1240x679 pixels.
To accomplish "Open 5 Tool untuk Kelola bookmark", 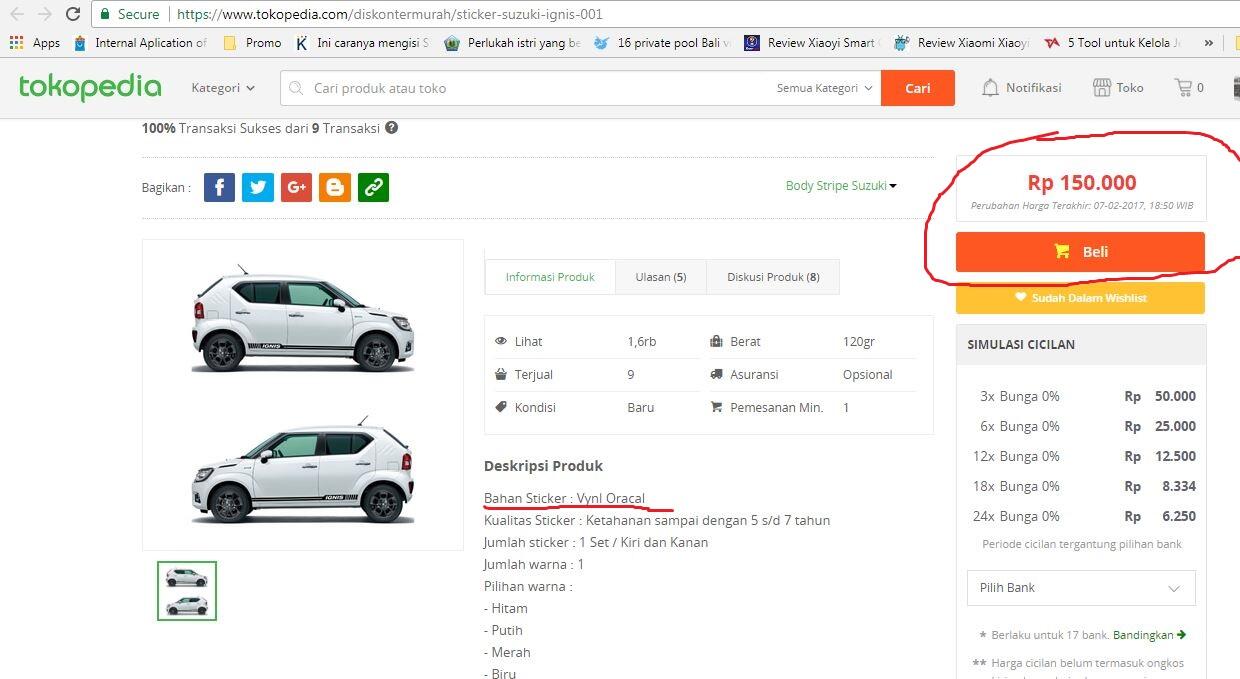I will click(1113, 43).
